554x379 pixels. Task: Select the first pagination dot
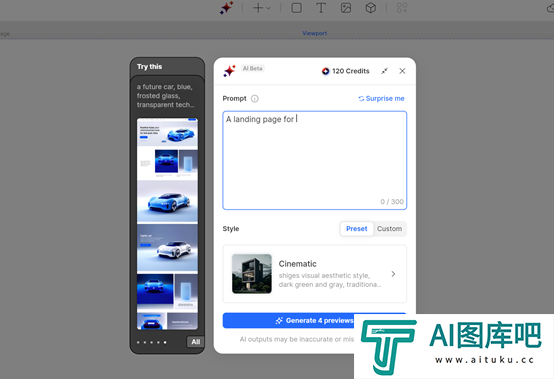tap(138, 342)
